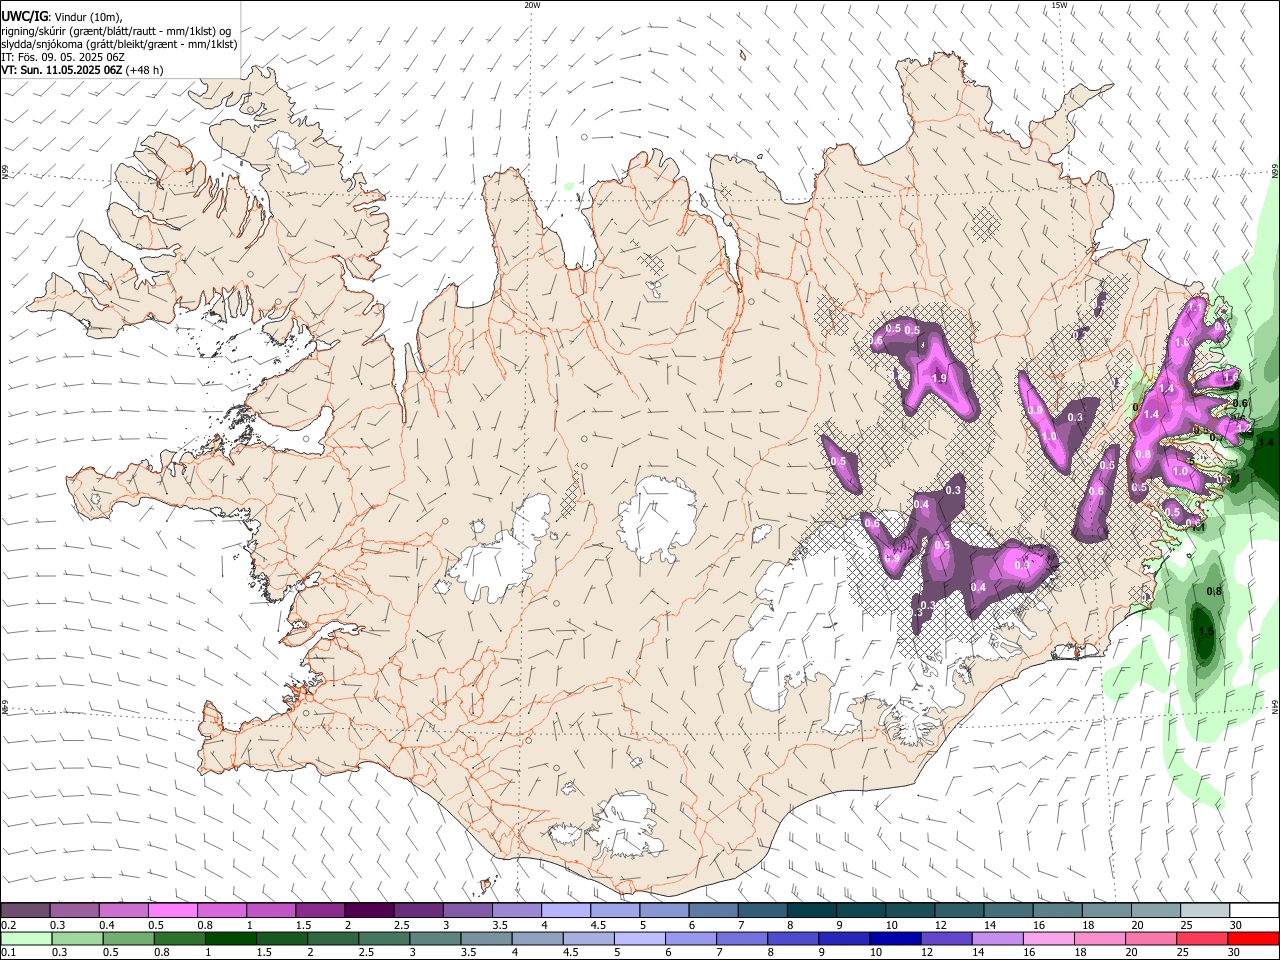Click the lightest green rain swatch between 0.1 and 0.3
1280x960 pixels.
point(26,938)
